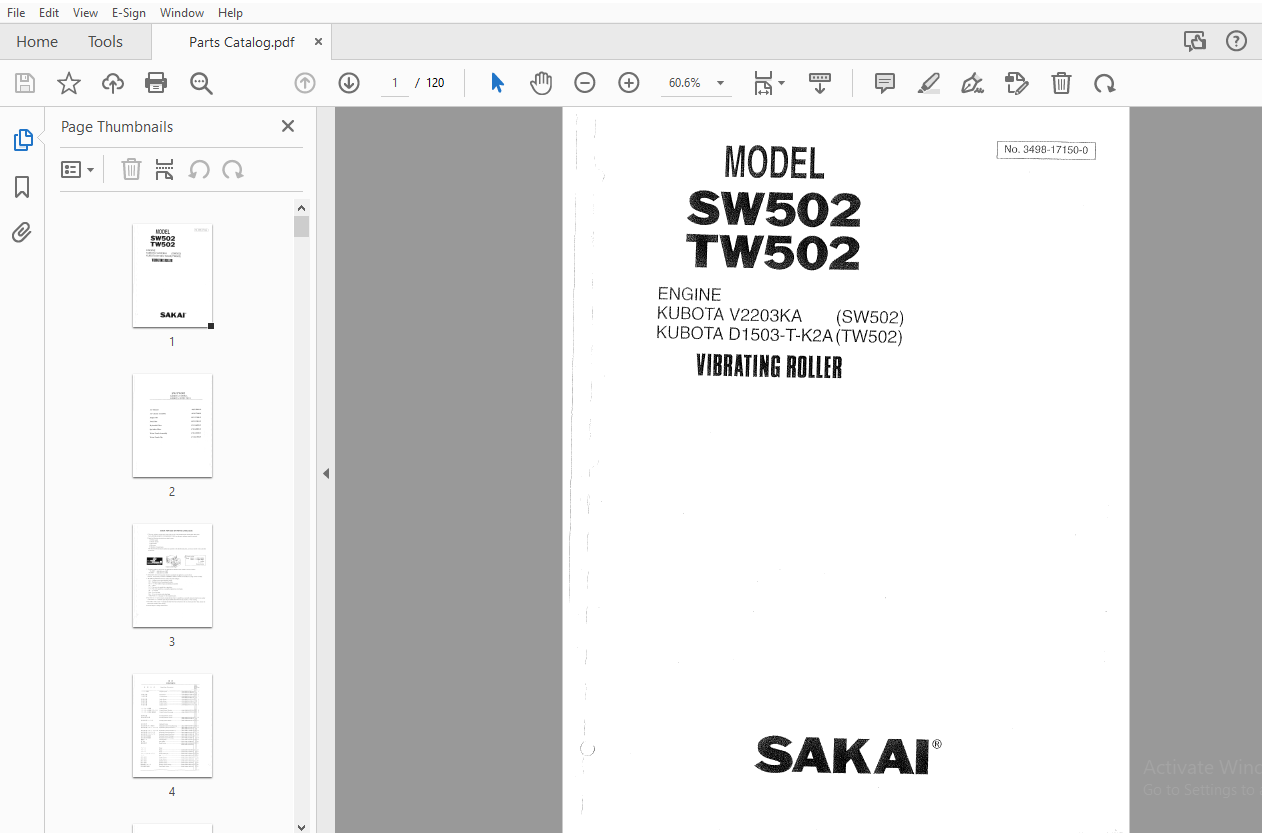Print the document using printer icon
This screenshot has height=833, width=1262.
(156, 83)
